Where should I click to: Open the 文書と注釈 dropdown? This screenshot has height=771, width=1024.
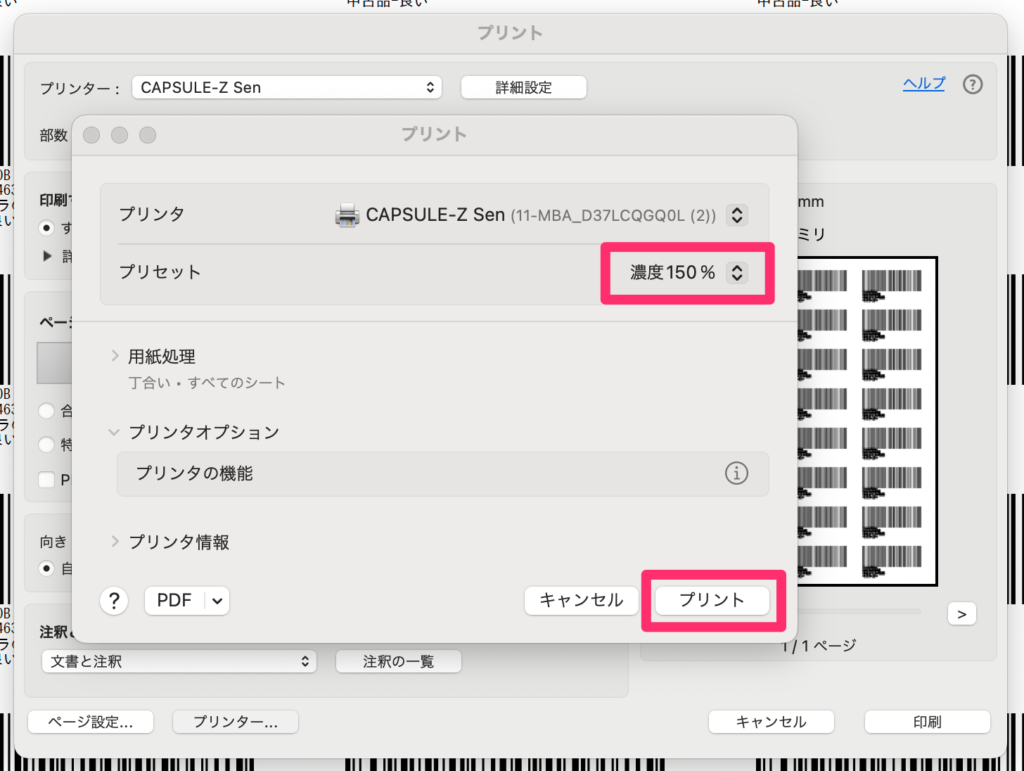click(179, 661)
